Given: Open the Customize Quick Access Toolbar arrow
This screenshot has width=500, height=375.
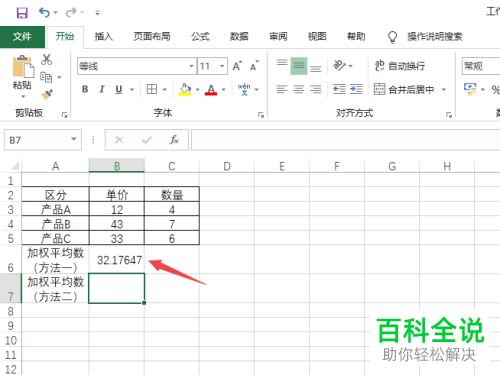Looking at the screenshot, I should [97, 13].
